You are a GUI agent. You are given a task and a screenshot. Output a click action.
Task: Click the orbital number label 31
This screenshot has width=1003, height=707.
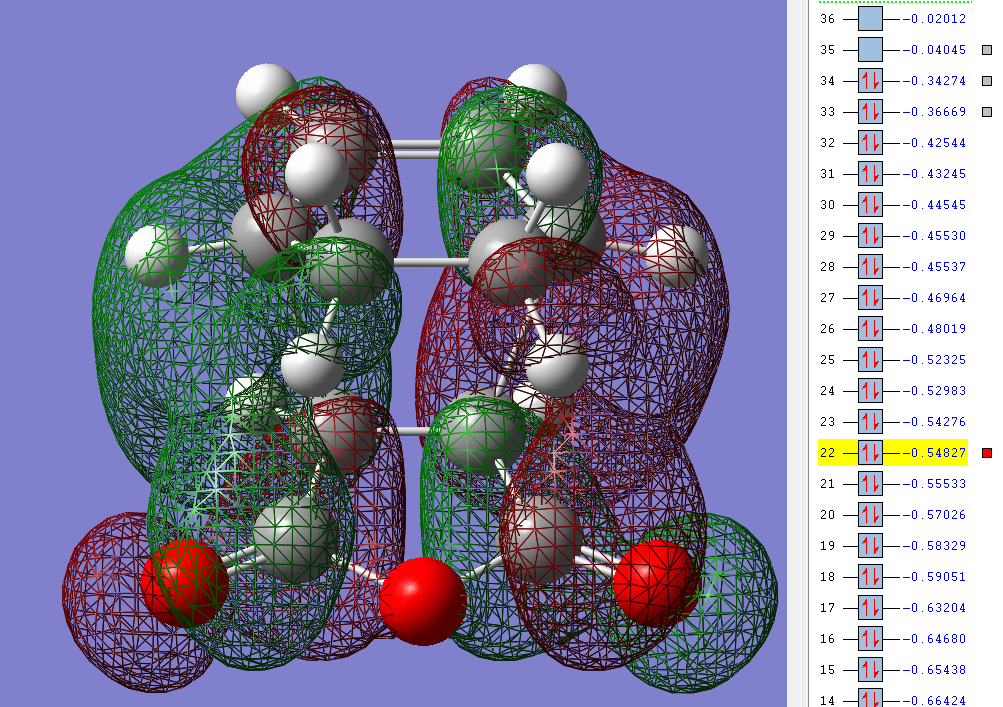pyautogui.click(x=828, y=174)
